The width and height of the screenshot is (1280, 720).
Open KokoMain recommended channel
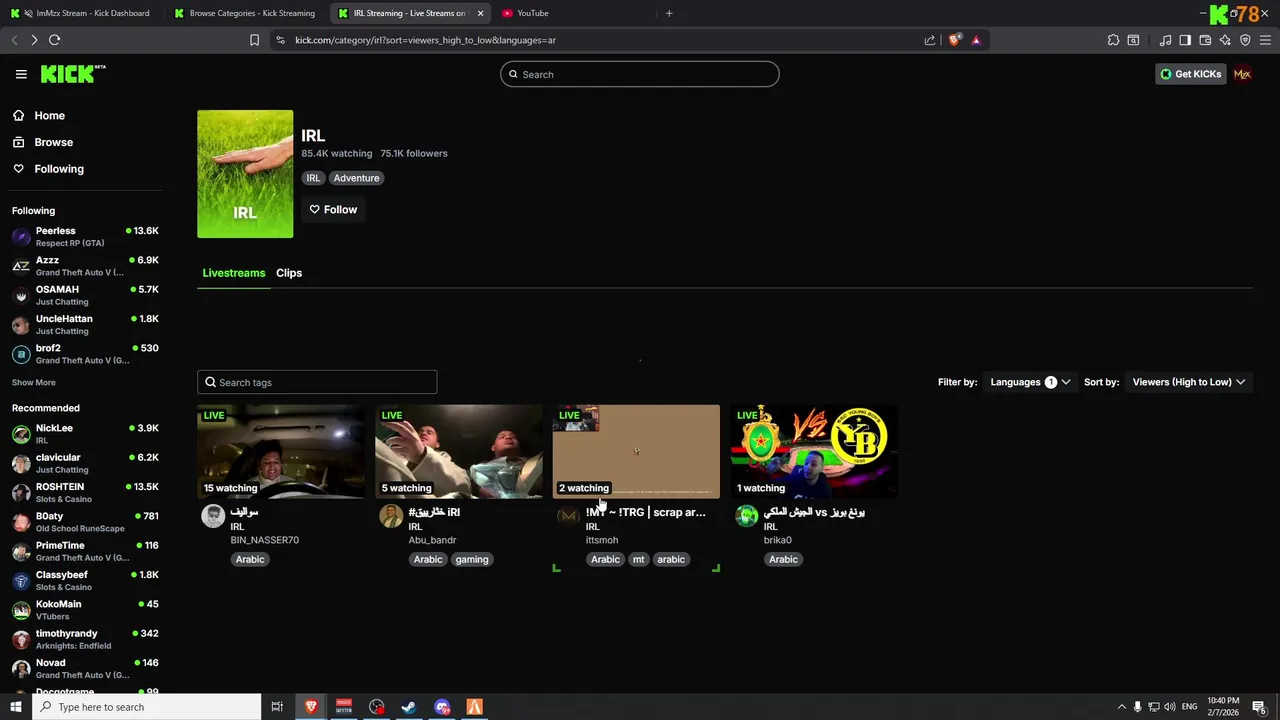click(85, 610)
